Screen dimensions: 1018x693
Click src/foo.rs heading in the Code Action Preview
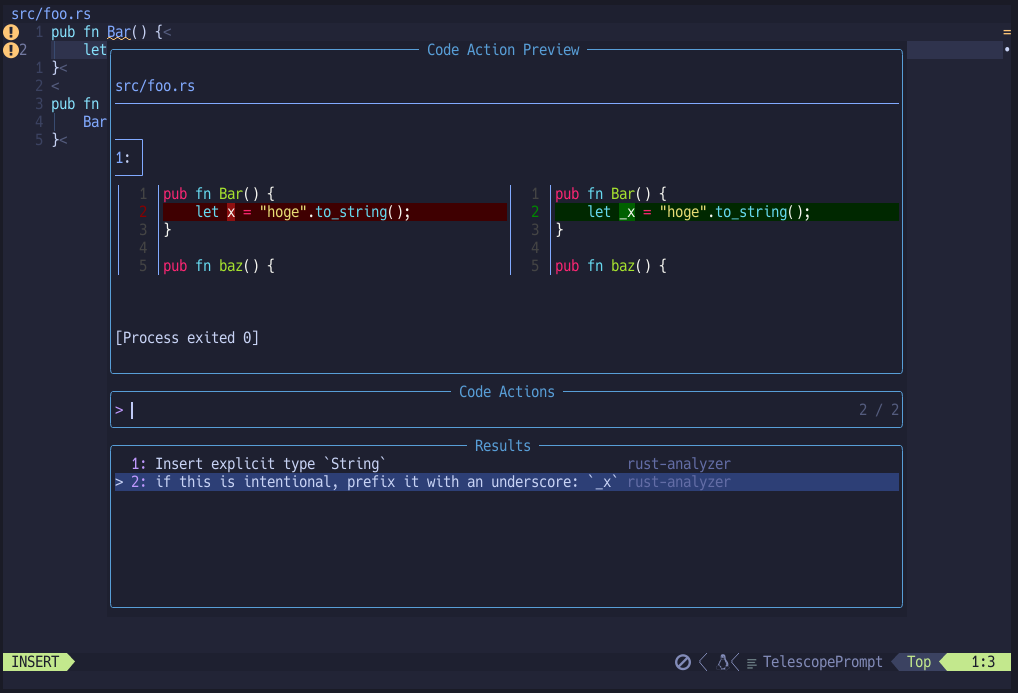pos(155,86)
